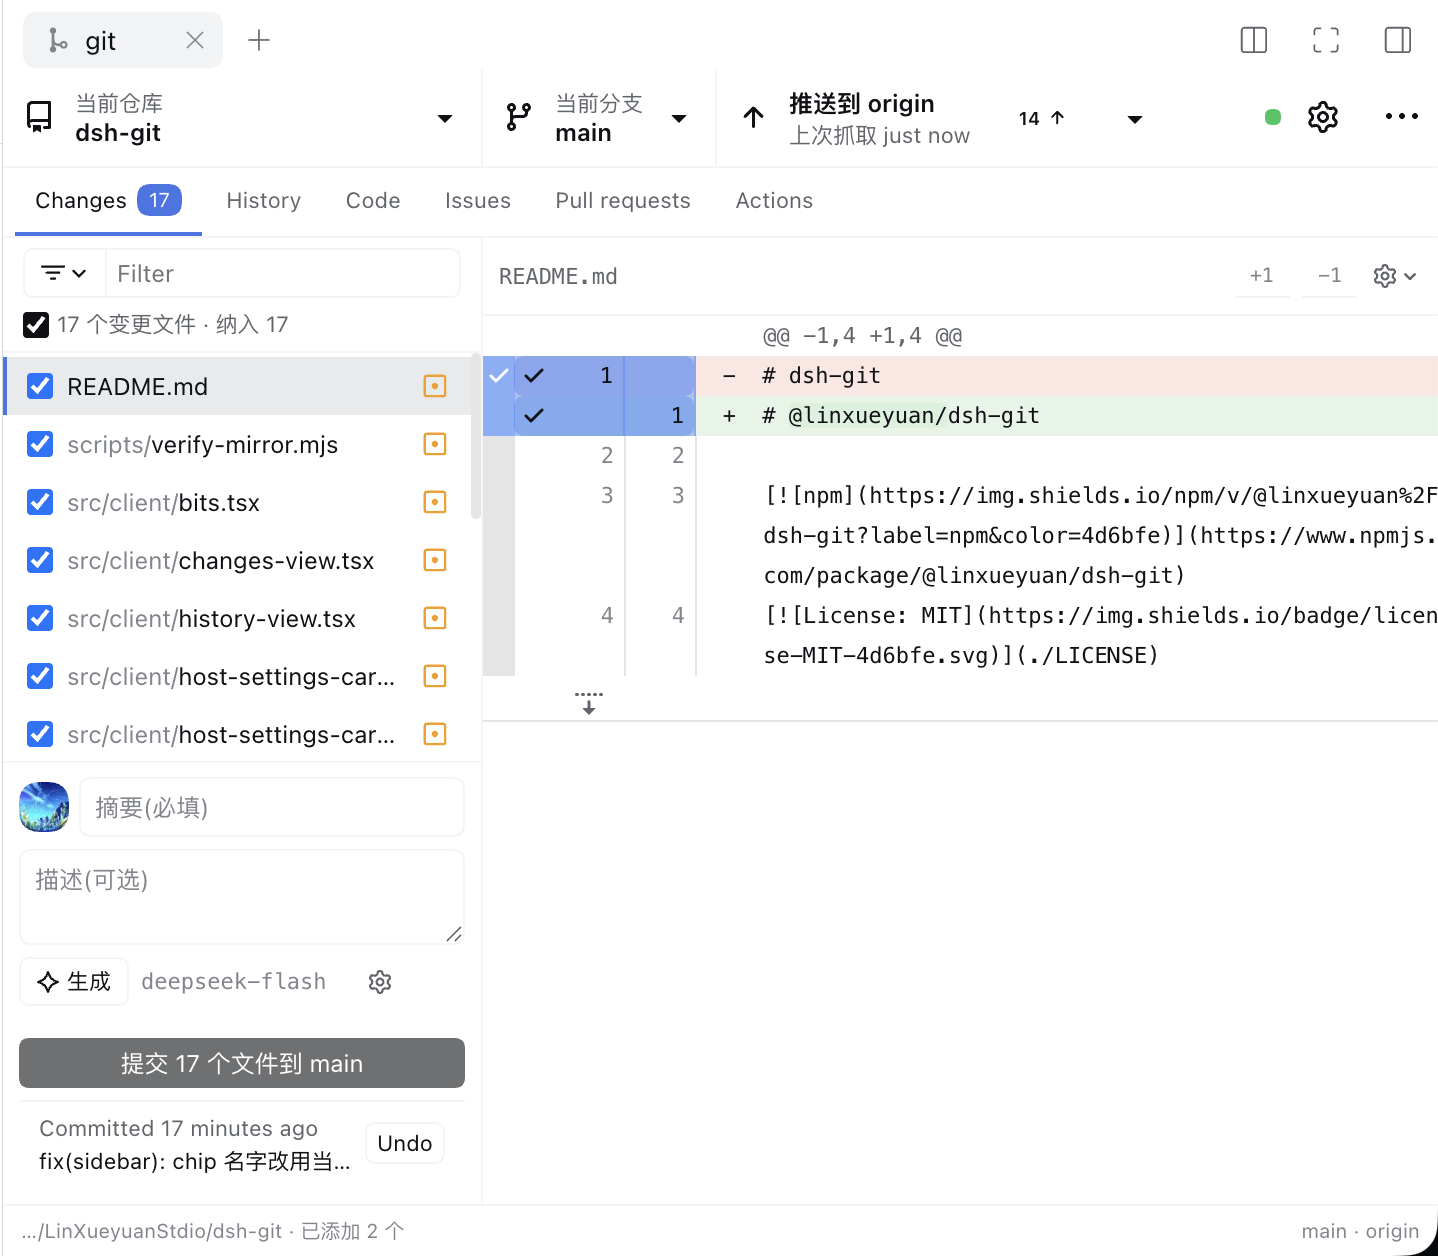Open current branch dropdown

coord(598,118)
